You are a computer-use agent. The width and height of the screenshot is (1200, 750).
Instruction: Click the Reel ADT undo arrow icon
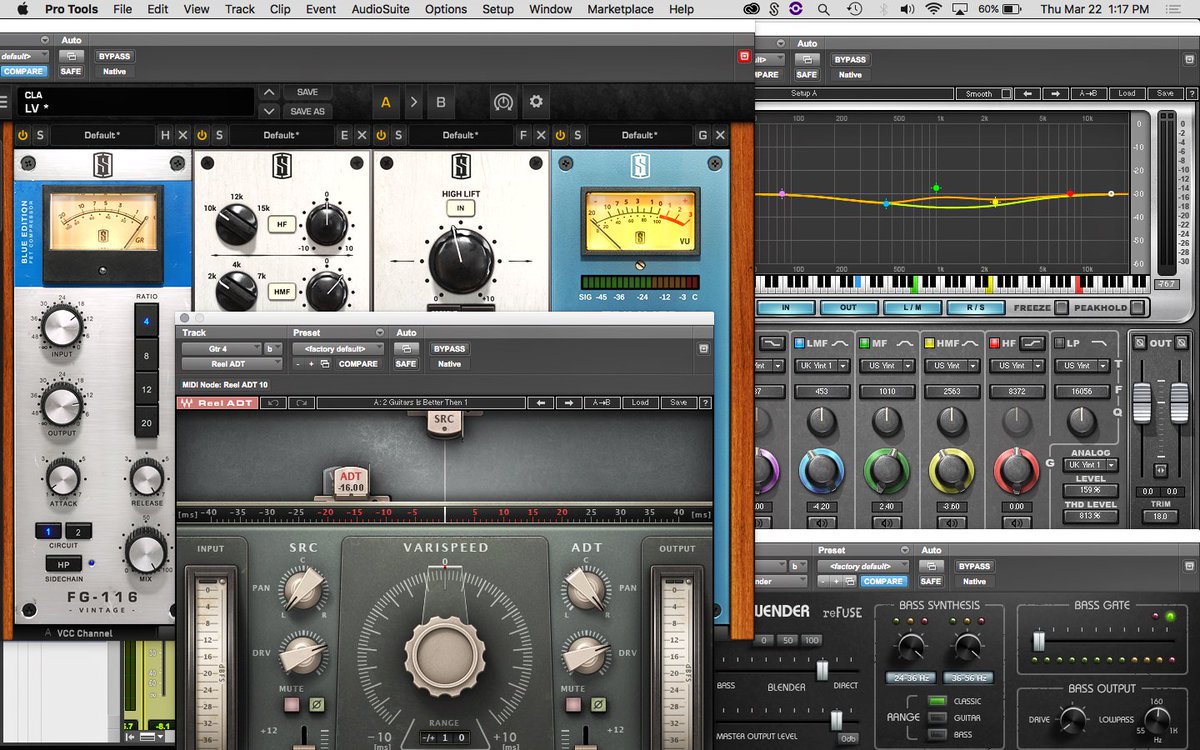coord(273,403)
